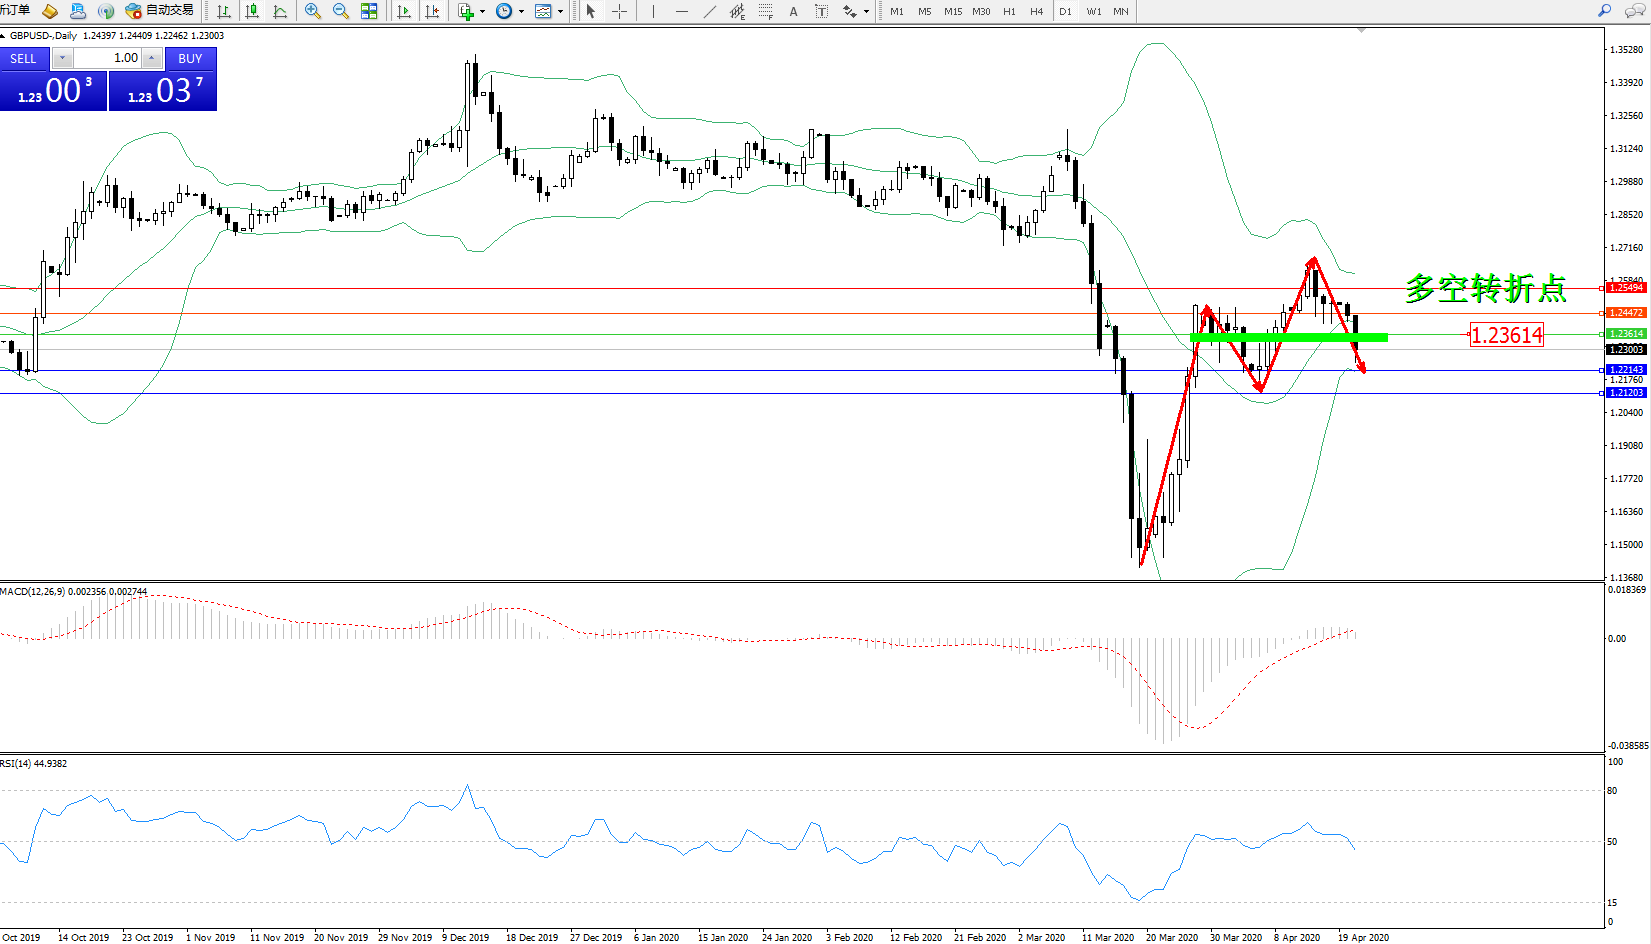1651x944 pixels.
Task: Switch to W1 weekly timeframe
Action: (x=1093, y=11)
